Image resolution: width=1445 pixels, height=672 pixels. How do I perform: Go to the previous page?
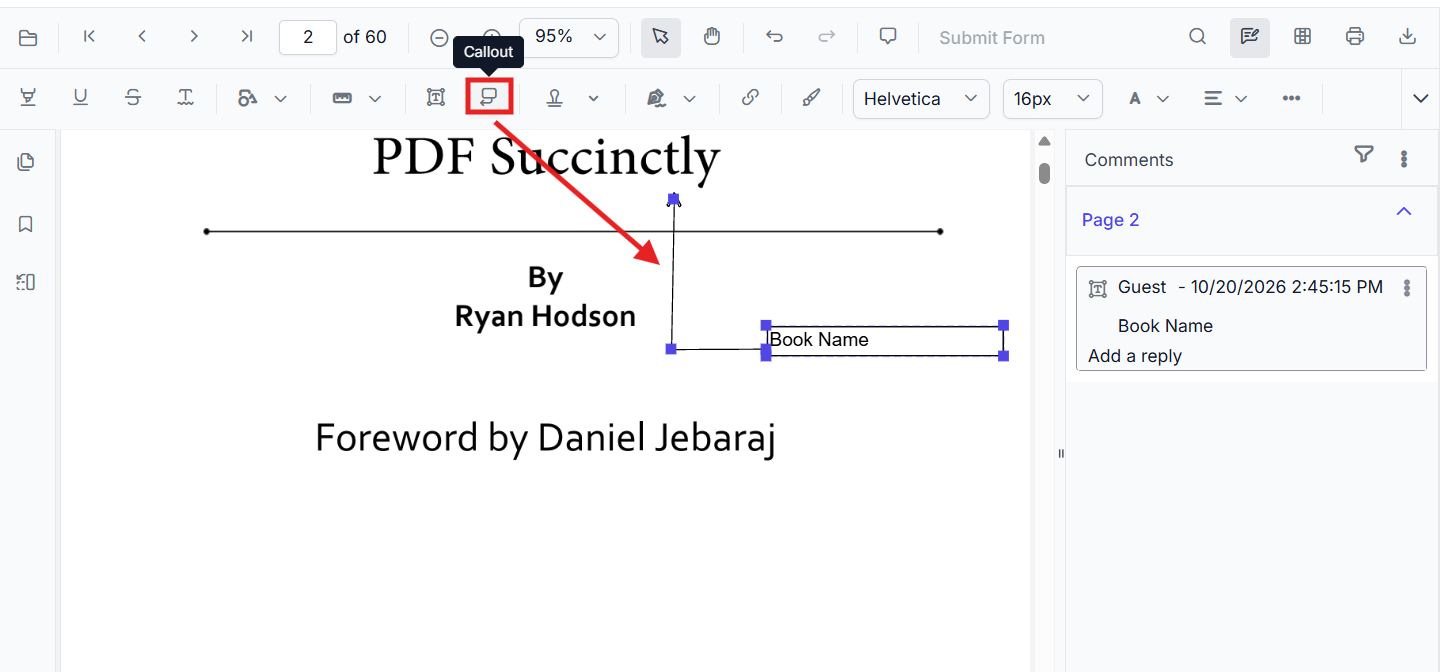point(142,37)
